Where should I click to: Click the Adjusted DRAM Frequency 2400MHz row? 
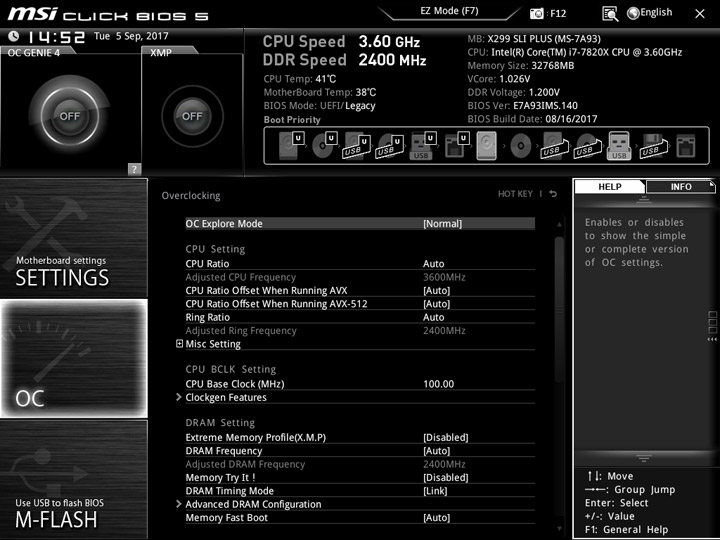[x=360, y=464]
